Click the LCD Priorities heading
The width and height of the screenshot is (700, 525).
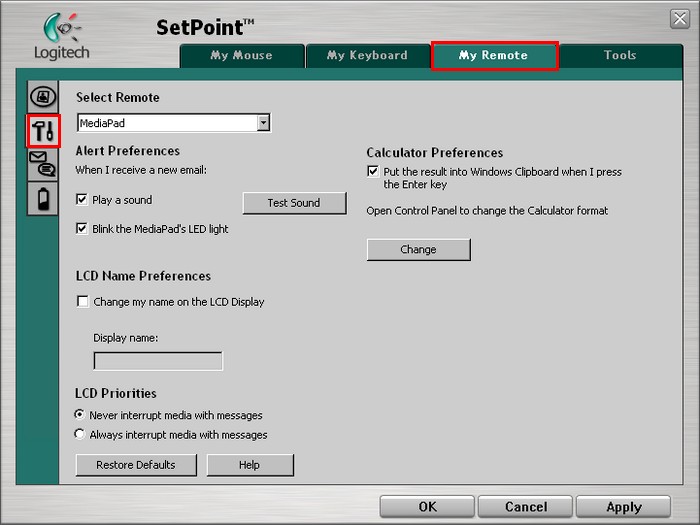(x=116, y=393)
